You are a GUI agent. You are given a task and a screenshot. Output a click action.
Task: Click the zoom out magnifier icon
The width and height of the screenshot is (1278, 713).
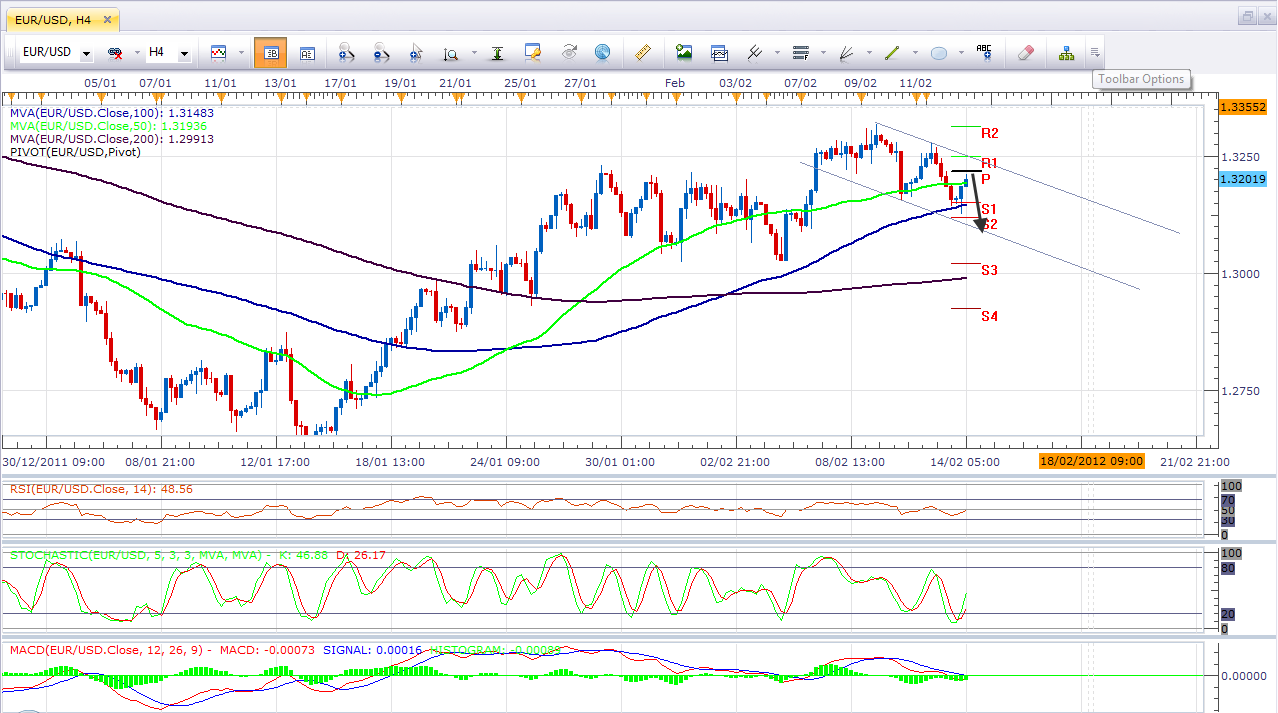(382, 52)
